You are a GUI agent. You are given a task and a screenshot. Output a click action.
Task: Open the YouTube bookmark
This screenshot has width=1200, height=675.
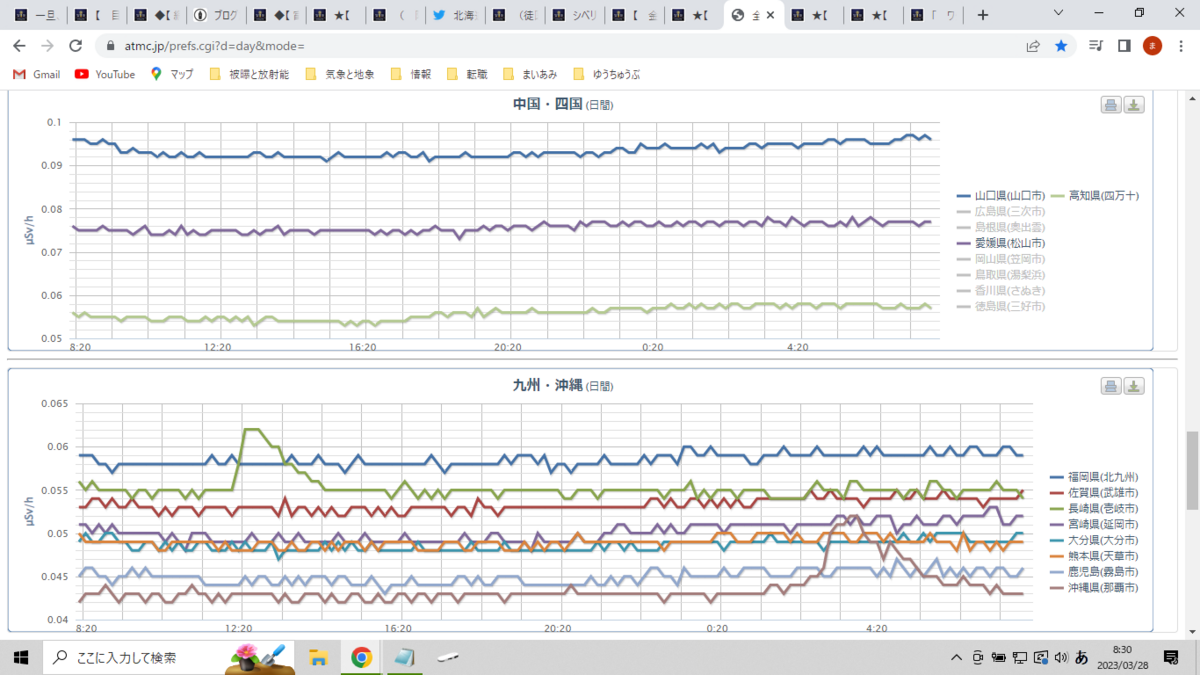tap(105, 74)
